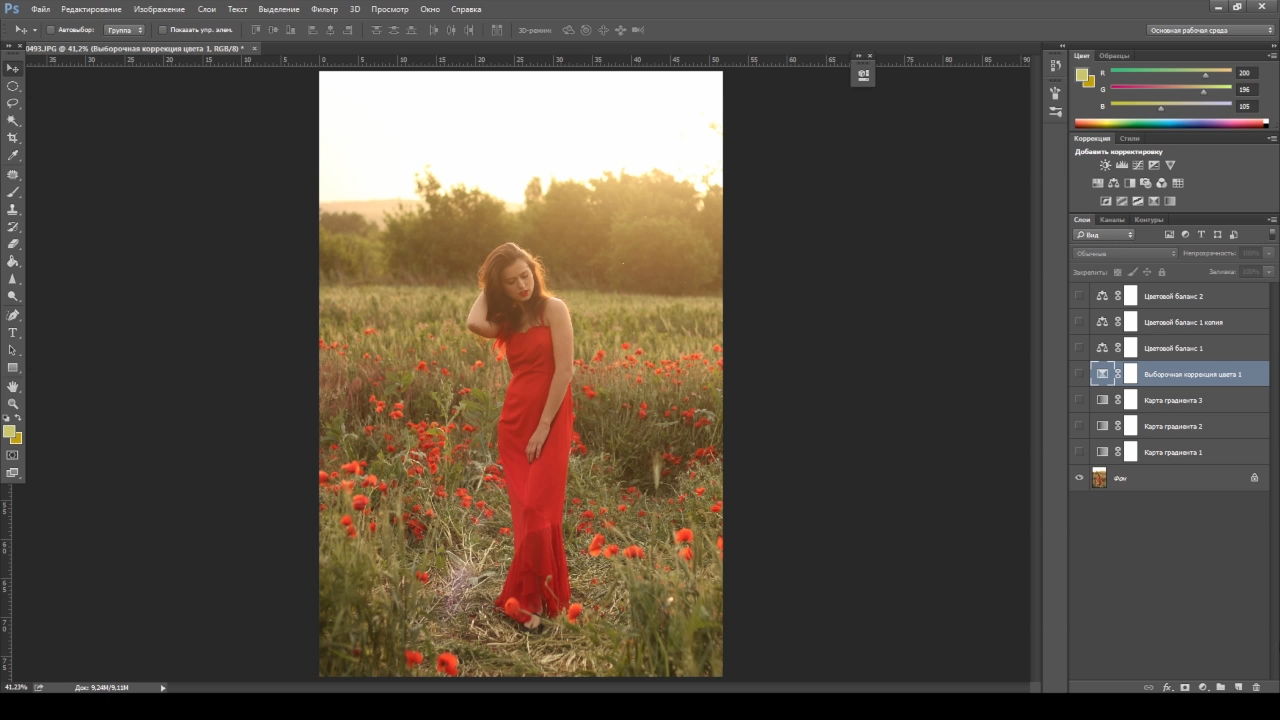Open the Файл menu
The image size is (1280, 720).
click(40, 9)
